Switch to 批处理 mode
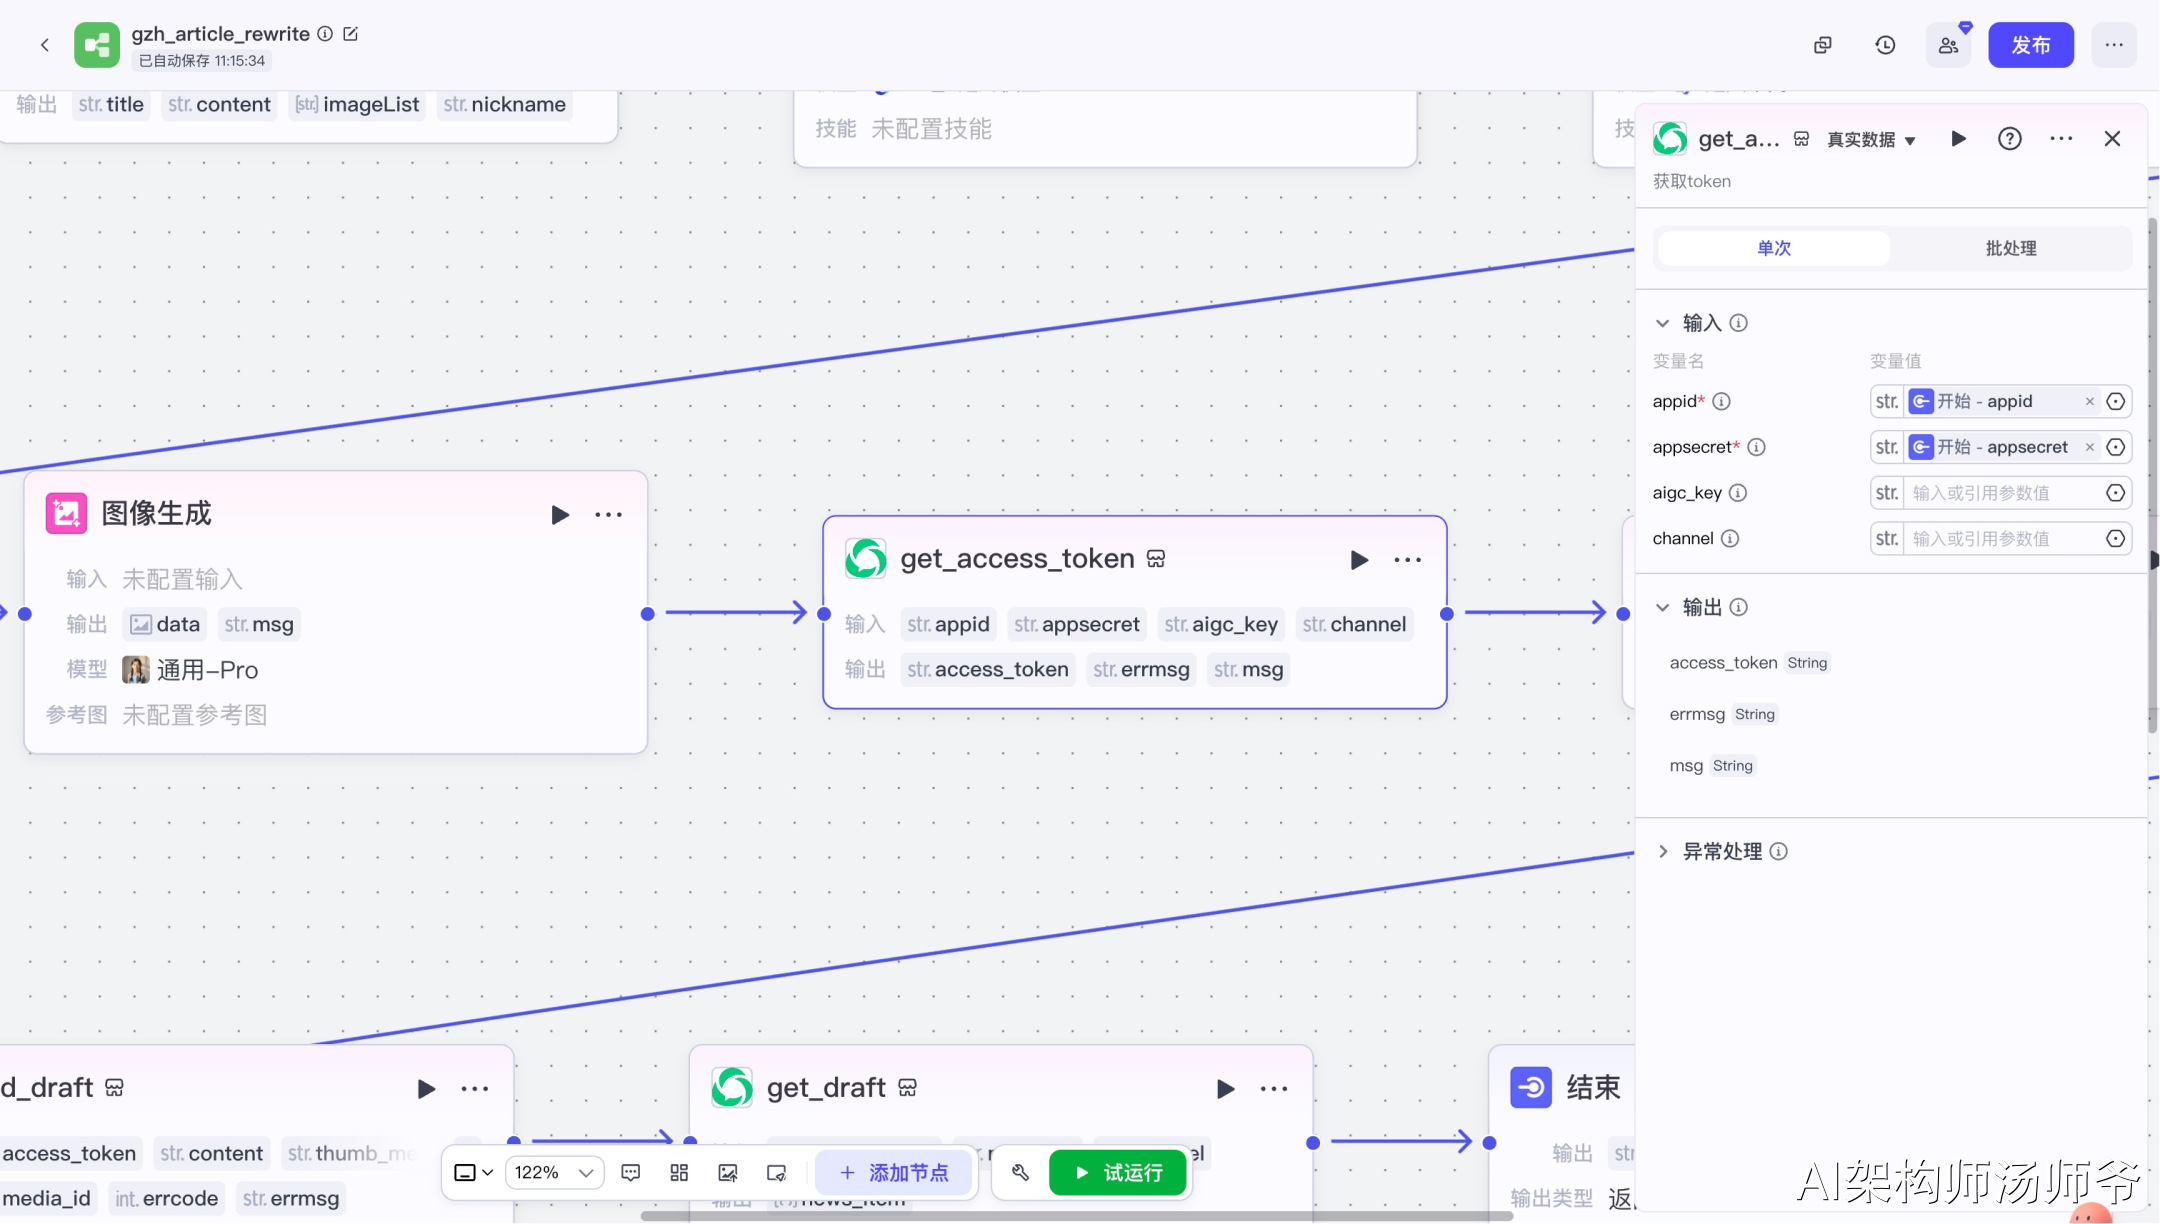The image size is (2160, 1224). tap(2010, 248)
